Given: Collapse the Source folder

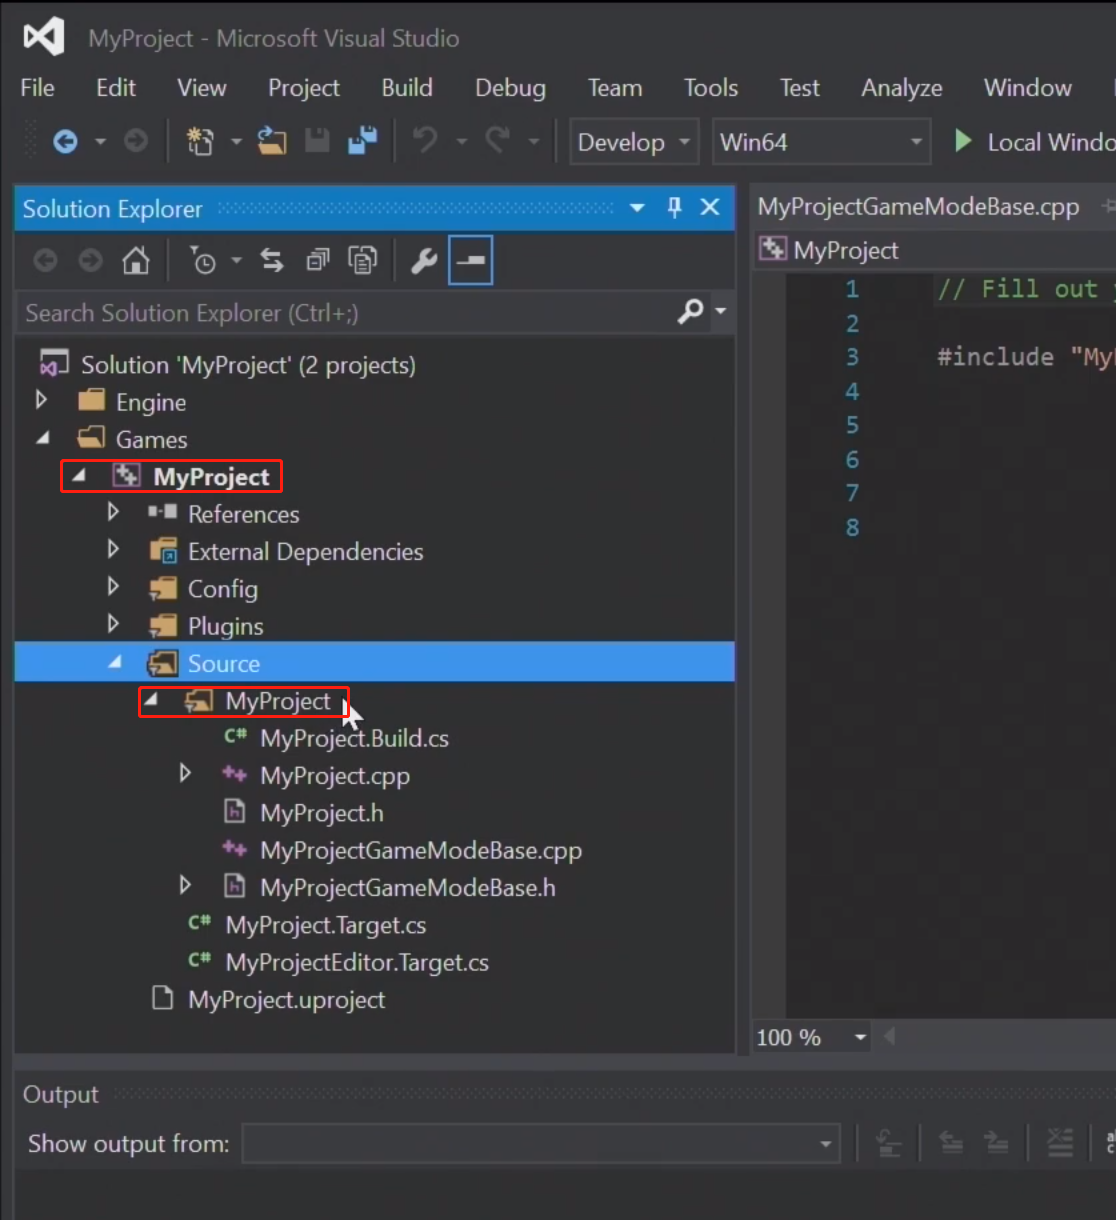Looking at the screenshot, I should coord(115,662).
